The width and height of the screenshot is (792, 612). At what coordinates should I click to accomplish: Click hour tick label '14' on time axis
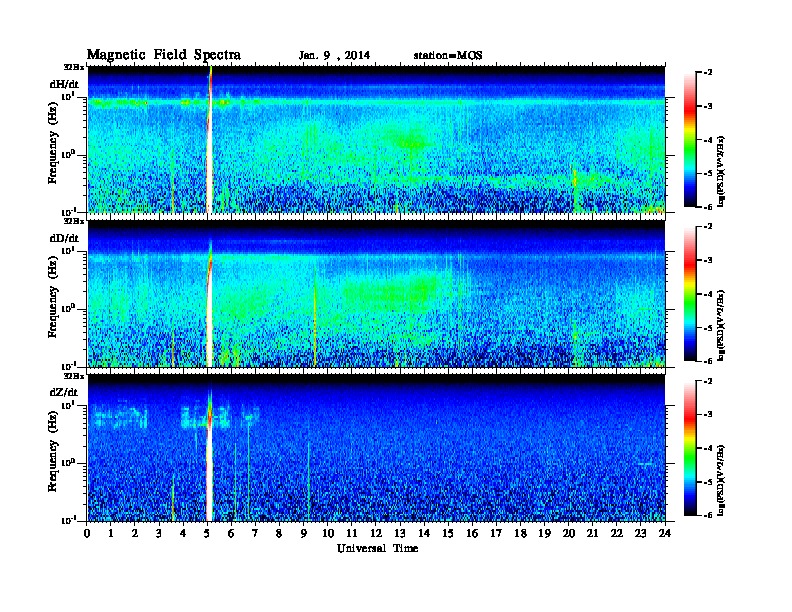(424, 534)
